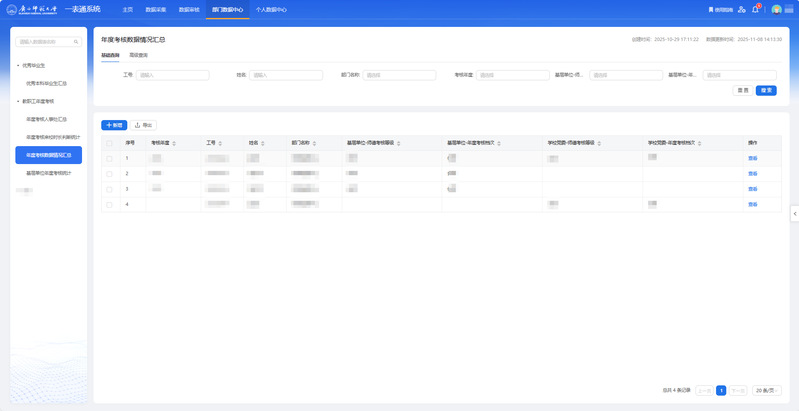The width and height of the screenshot is (799, 411).
Task: Click the blue 新增 button
Action: [114, 125]
